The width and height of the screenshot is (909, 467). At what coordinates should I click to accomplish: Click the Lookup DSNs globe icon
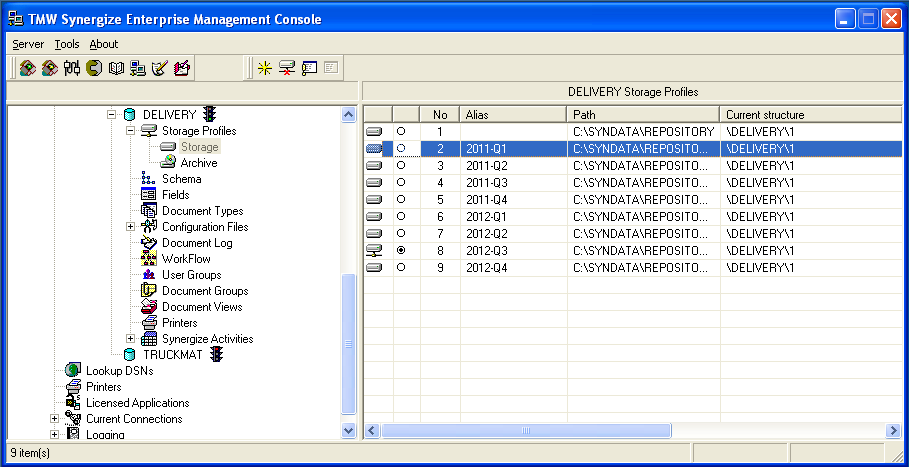coord(73,371)
